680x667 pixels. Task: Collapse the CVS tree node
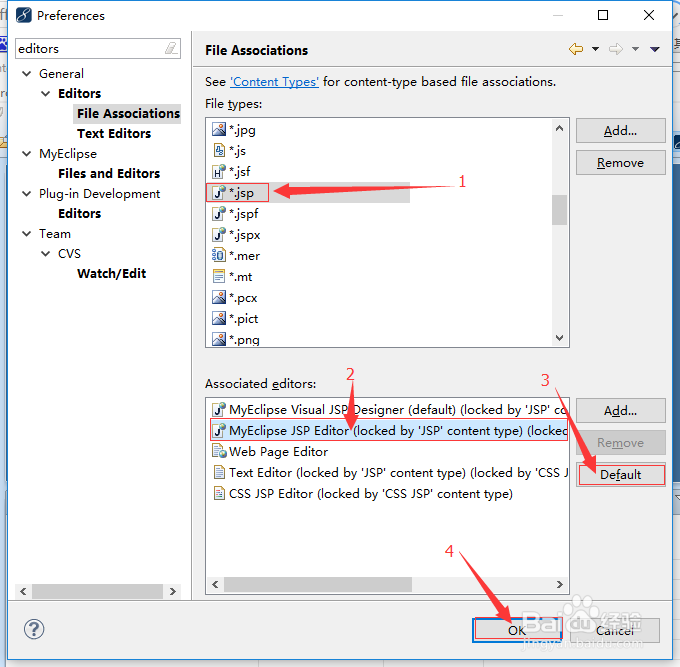[46, 254]
